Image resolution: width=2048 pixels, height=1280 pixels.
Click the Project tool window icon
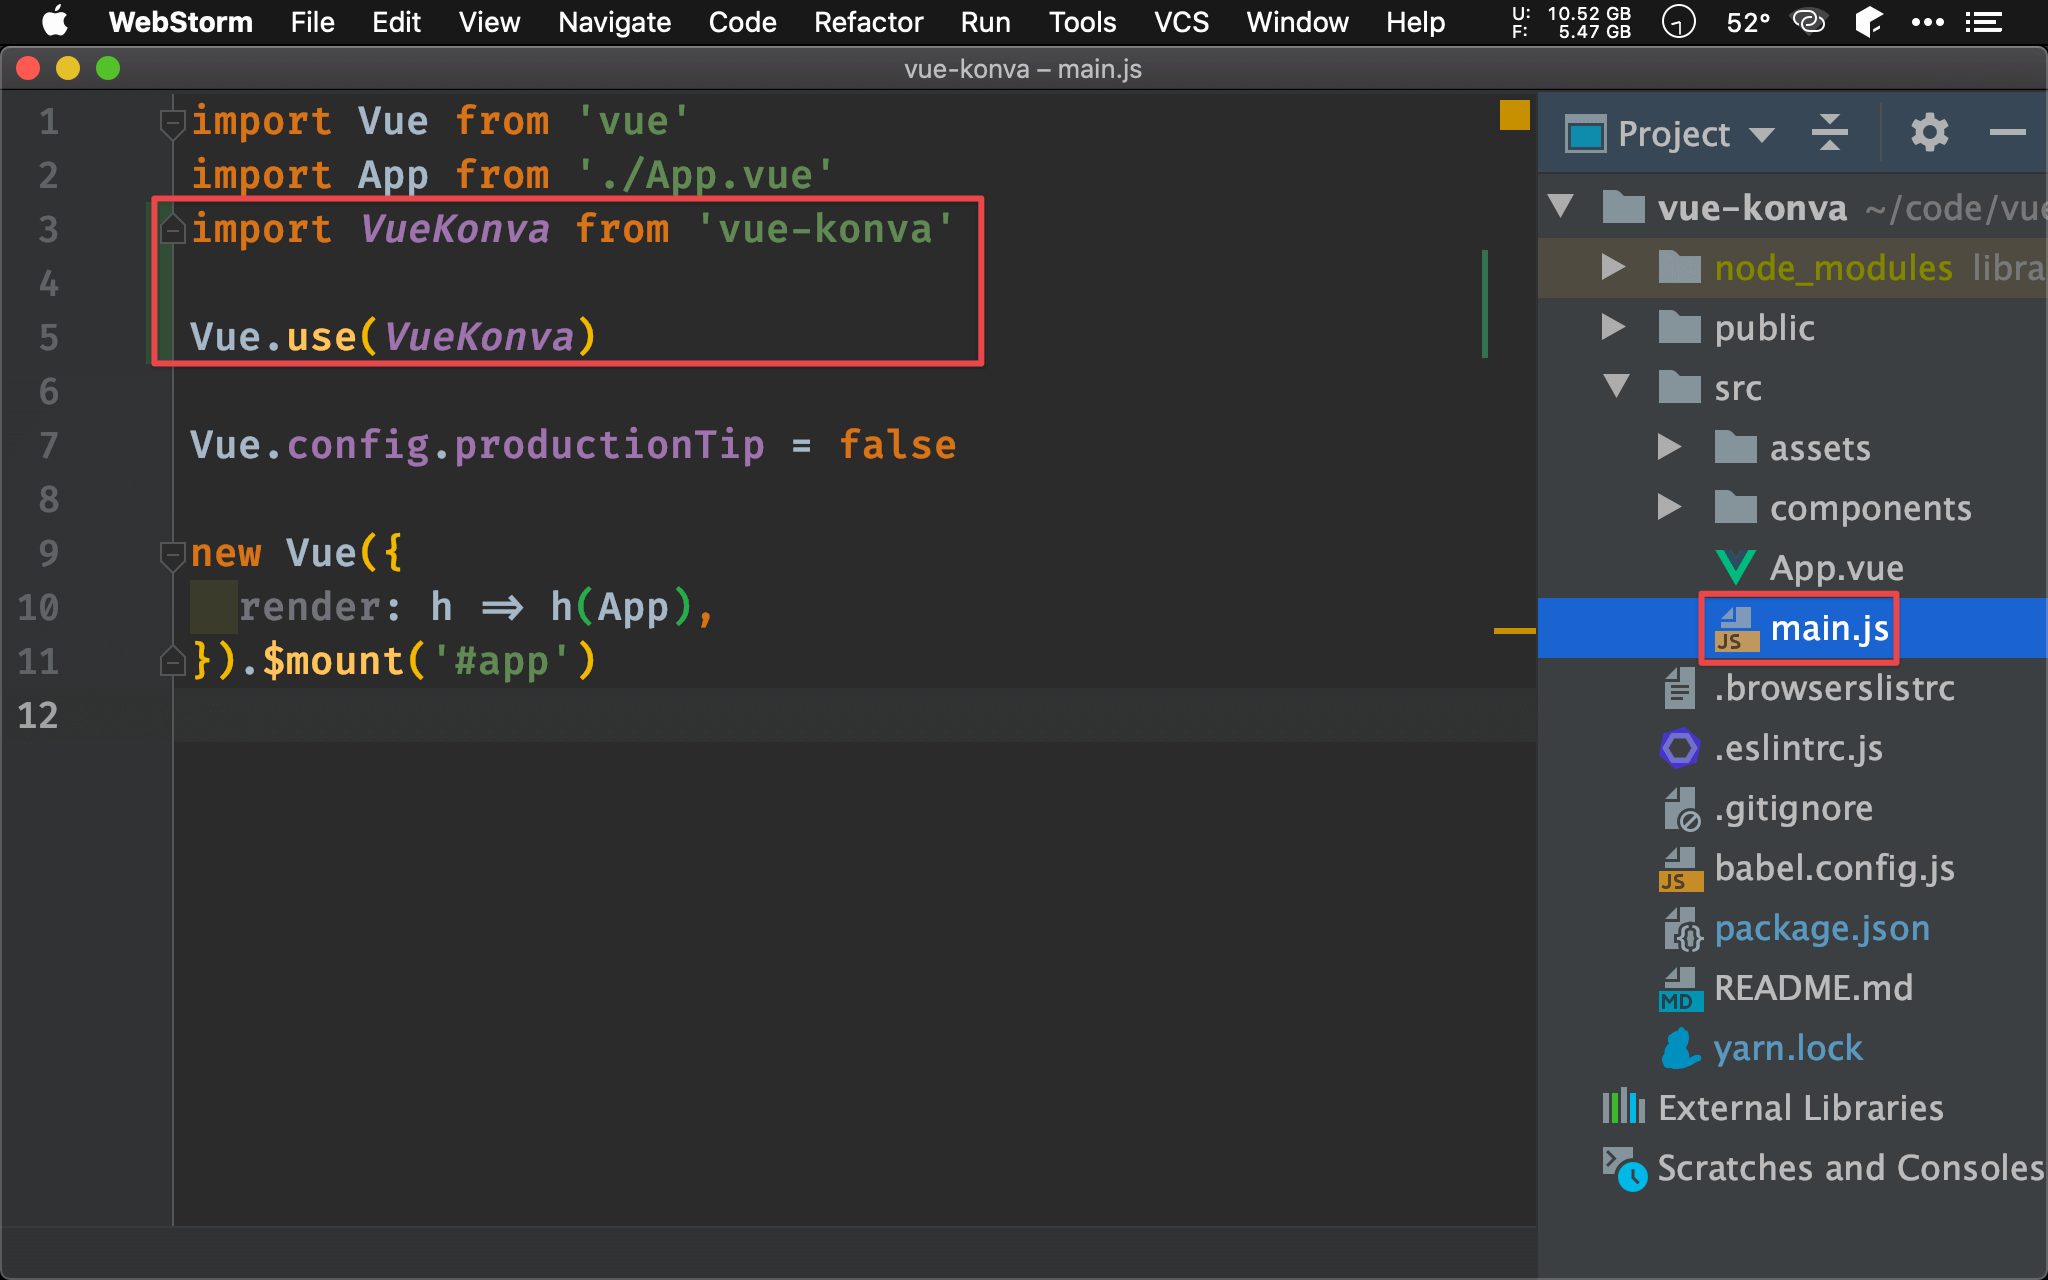click(1585, 133)
